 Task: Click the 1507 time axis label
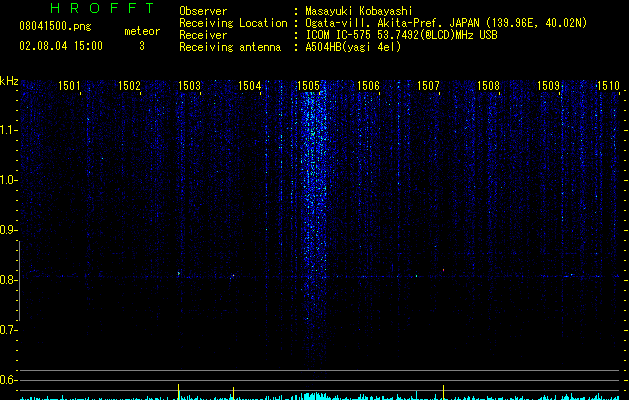(428, 85)
